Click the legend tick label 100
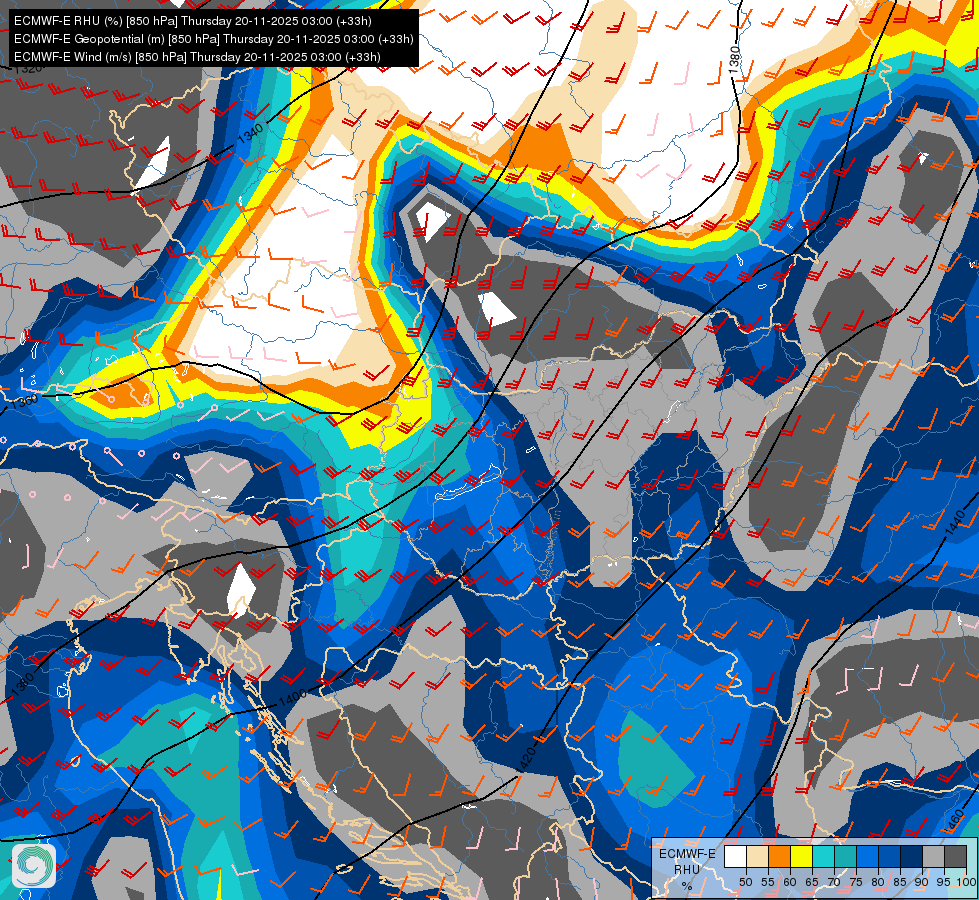The width and height of the screenshot is (979, 900). (967, 882)
